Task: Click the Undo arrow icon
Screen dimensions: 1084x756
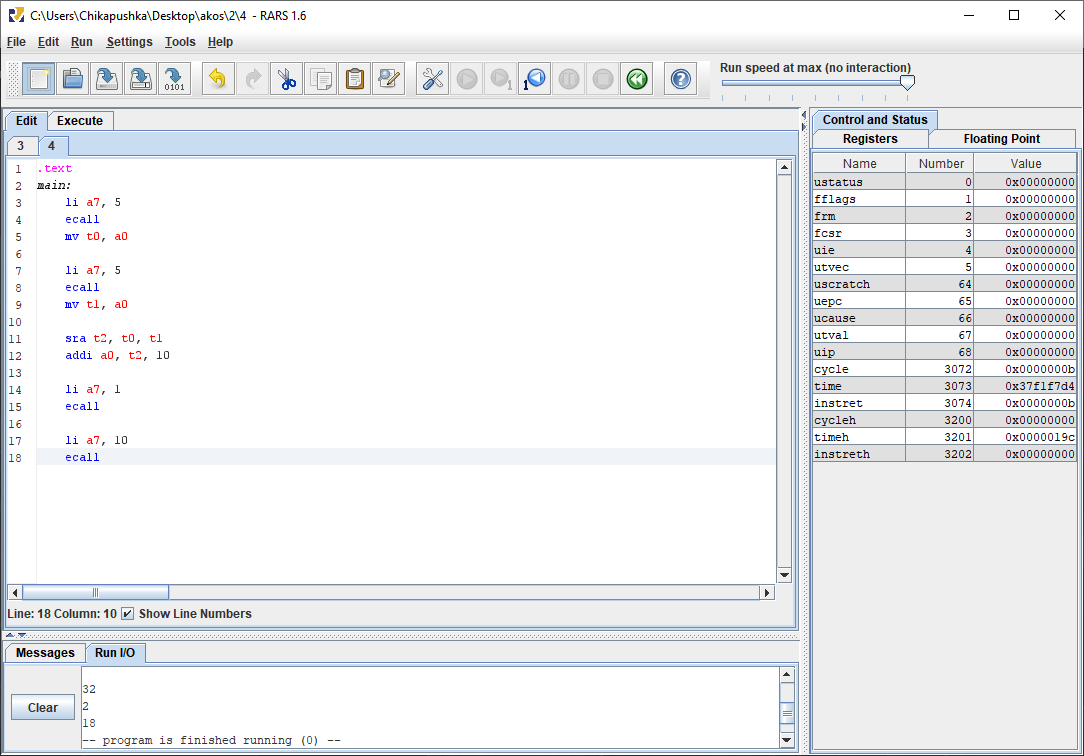Action: click(x=218, y=79)
